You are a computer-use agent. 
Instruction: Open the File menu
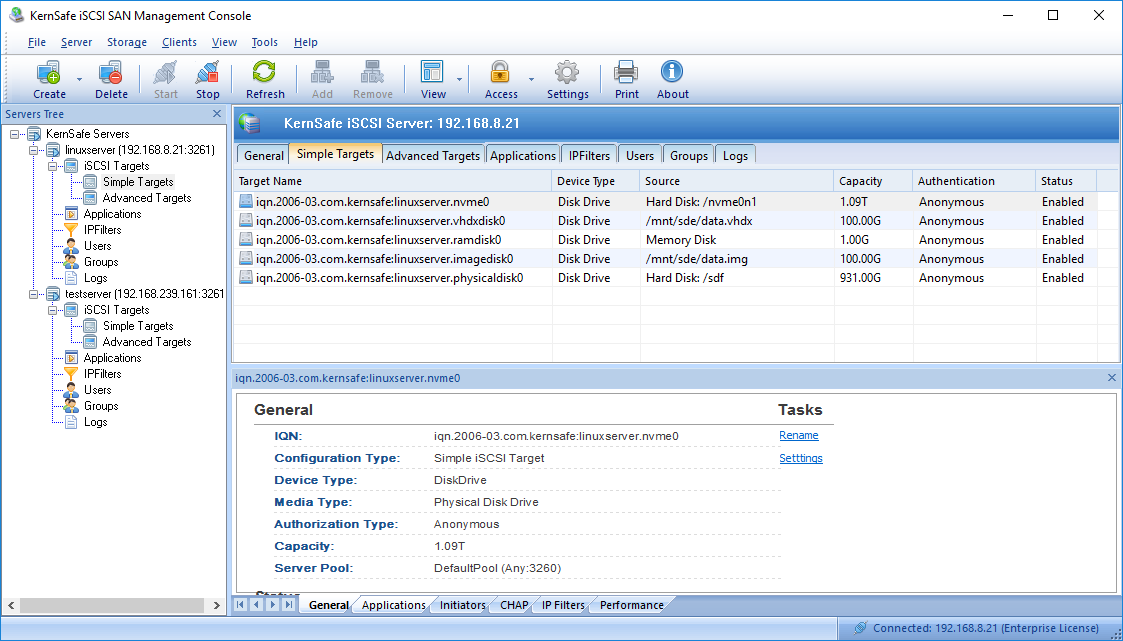click(x=37, y=42)
